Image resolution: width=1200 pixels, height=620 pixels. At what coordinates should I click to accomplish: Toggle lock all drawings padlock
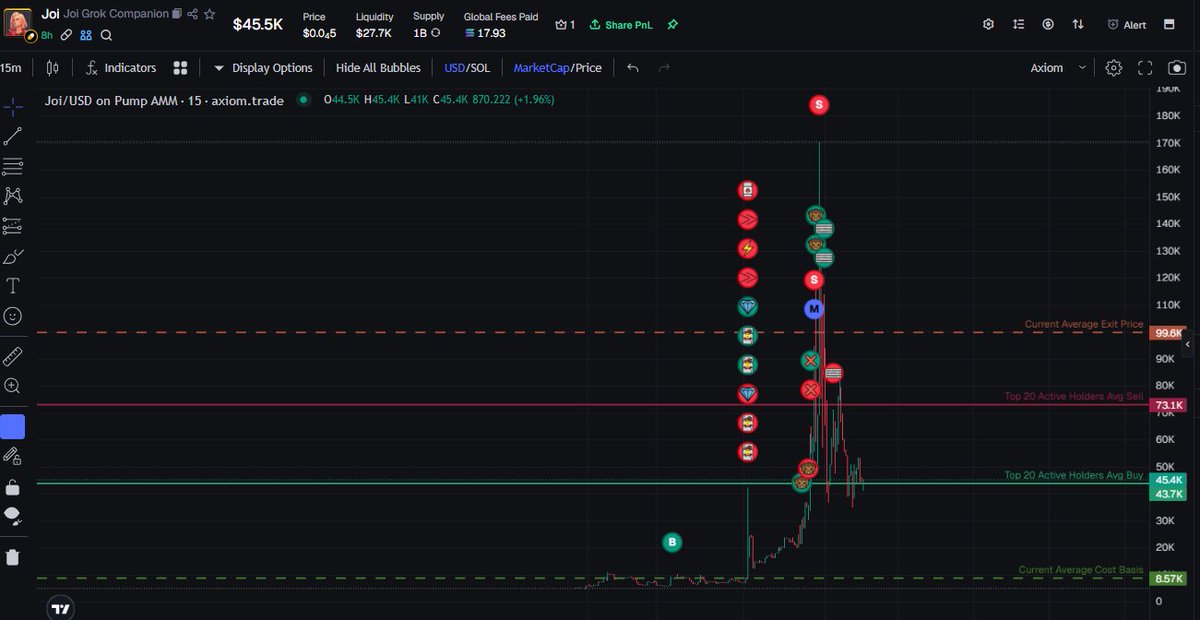[13, 487]
